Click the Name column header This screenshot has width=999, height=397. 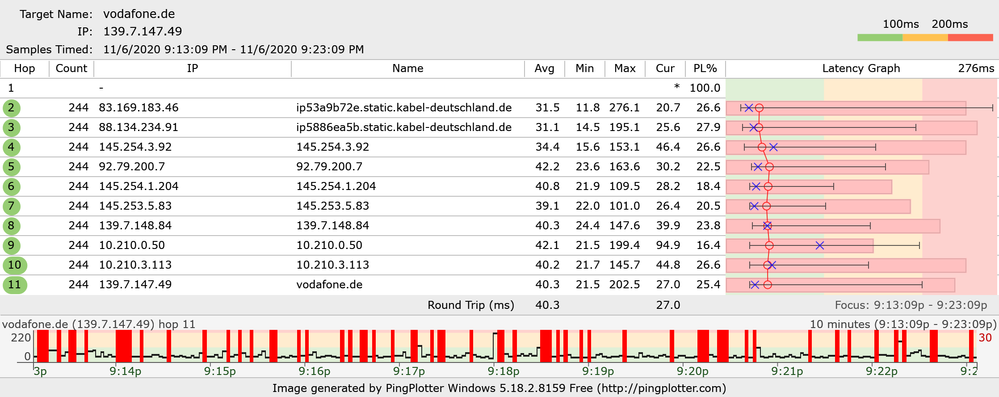408,69
